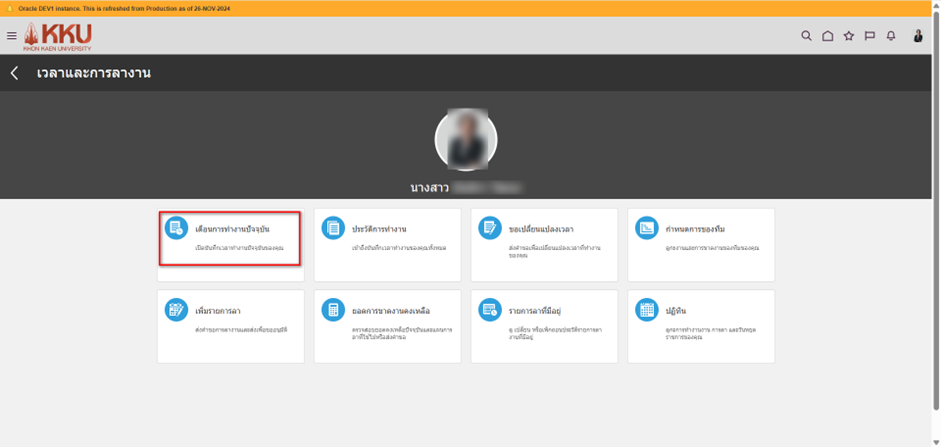The image size is (941, 447).
Task: Go to the Home icon
Action: click(827, 36)
